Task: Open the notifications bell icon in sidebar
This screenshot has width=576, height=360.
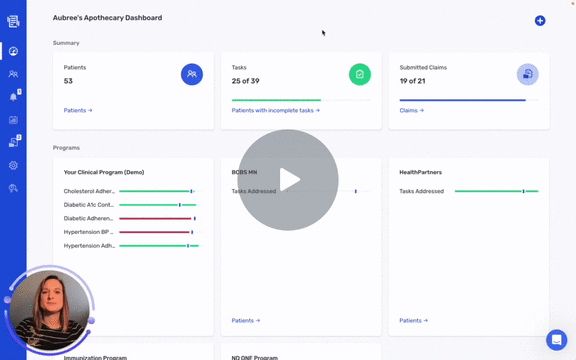Action: click(x=13, y=97)
